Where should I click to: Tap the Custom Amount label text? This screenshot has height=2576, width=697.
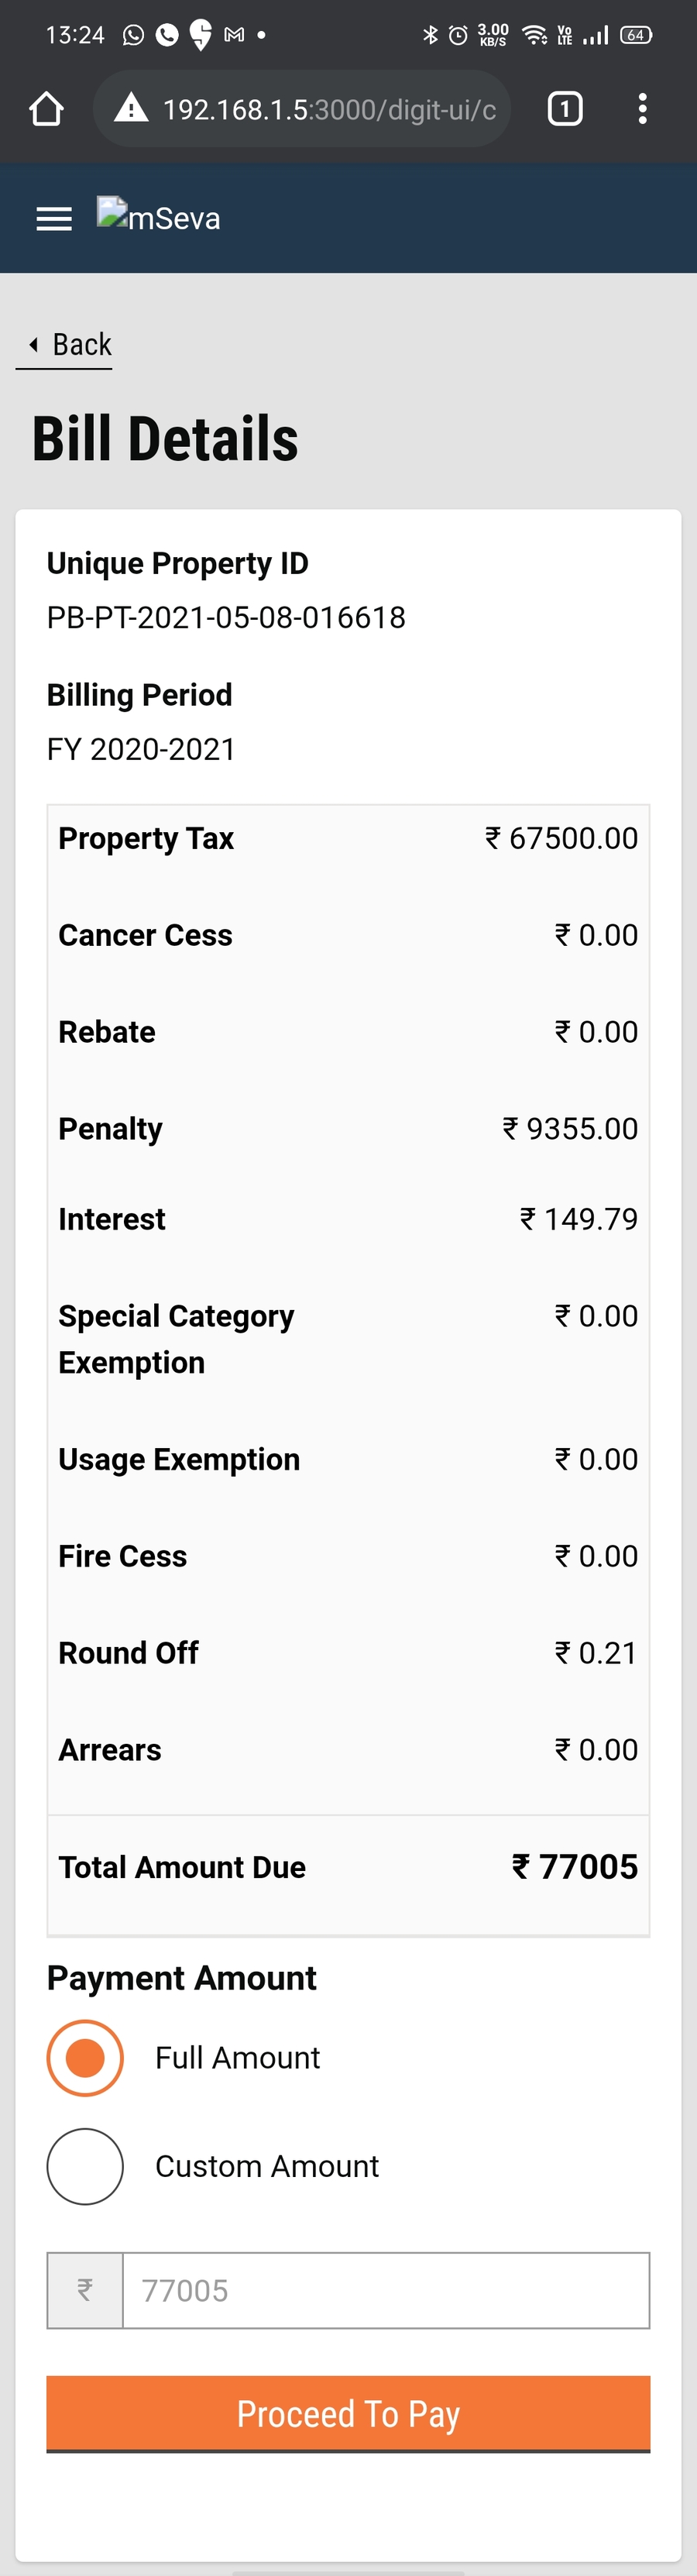[x=267, y=2166]
